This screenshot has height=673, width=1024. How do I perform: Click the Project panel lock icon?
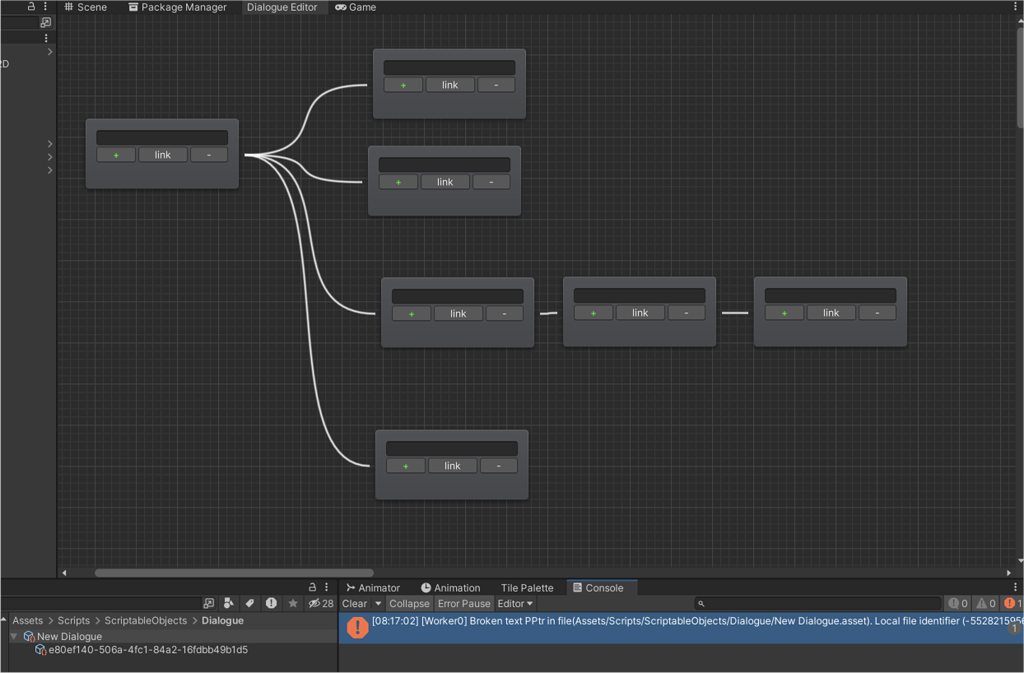[312, 587]
